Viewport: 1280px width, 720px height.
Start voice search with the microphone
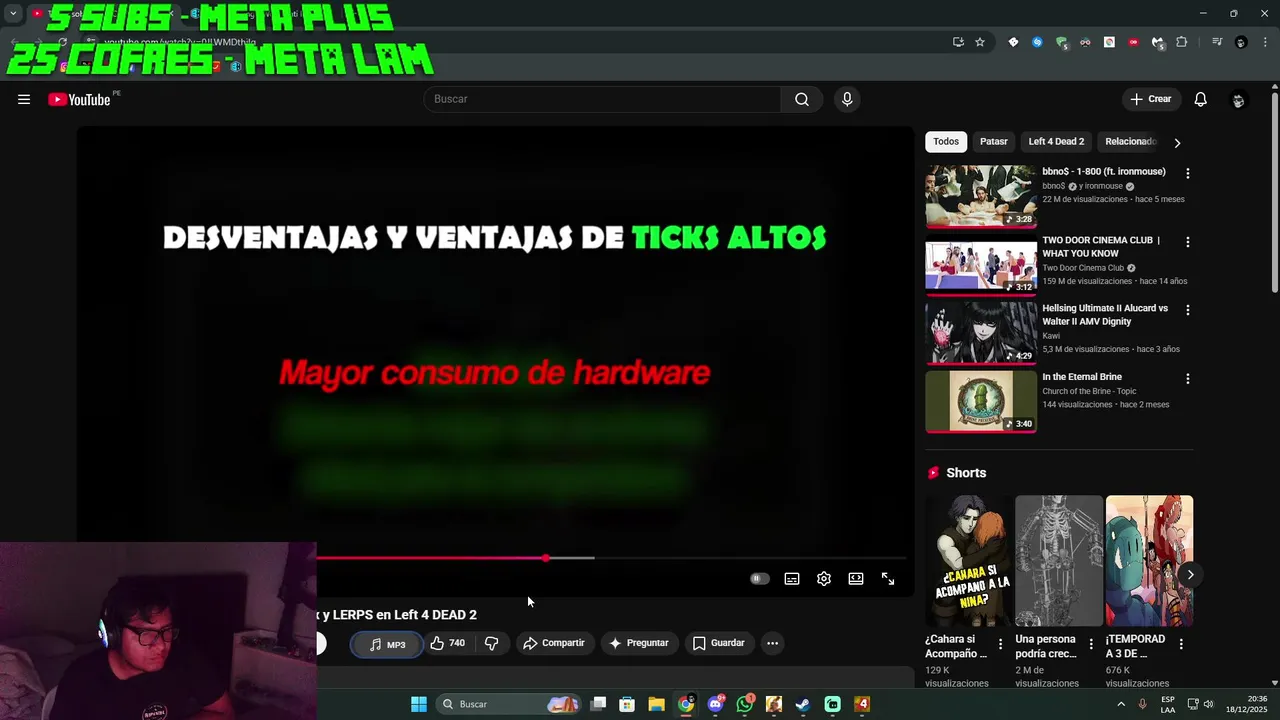(x=847, y=99)
